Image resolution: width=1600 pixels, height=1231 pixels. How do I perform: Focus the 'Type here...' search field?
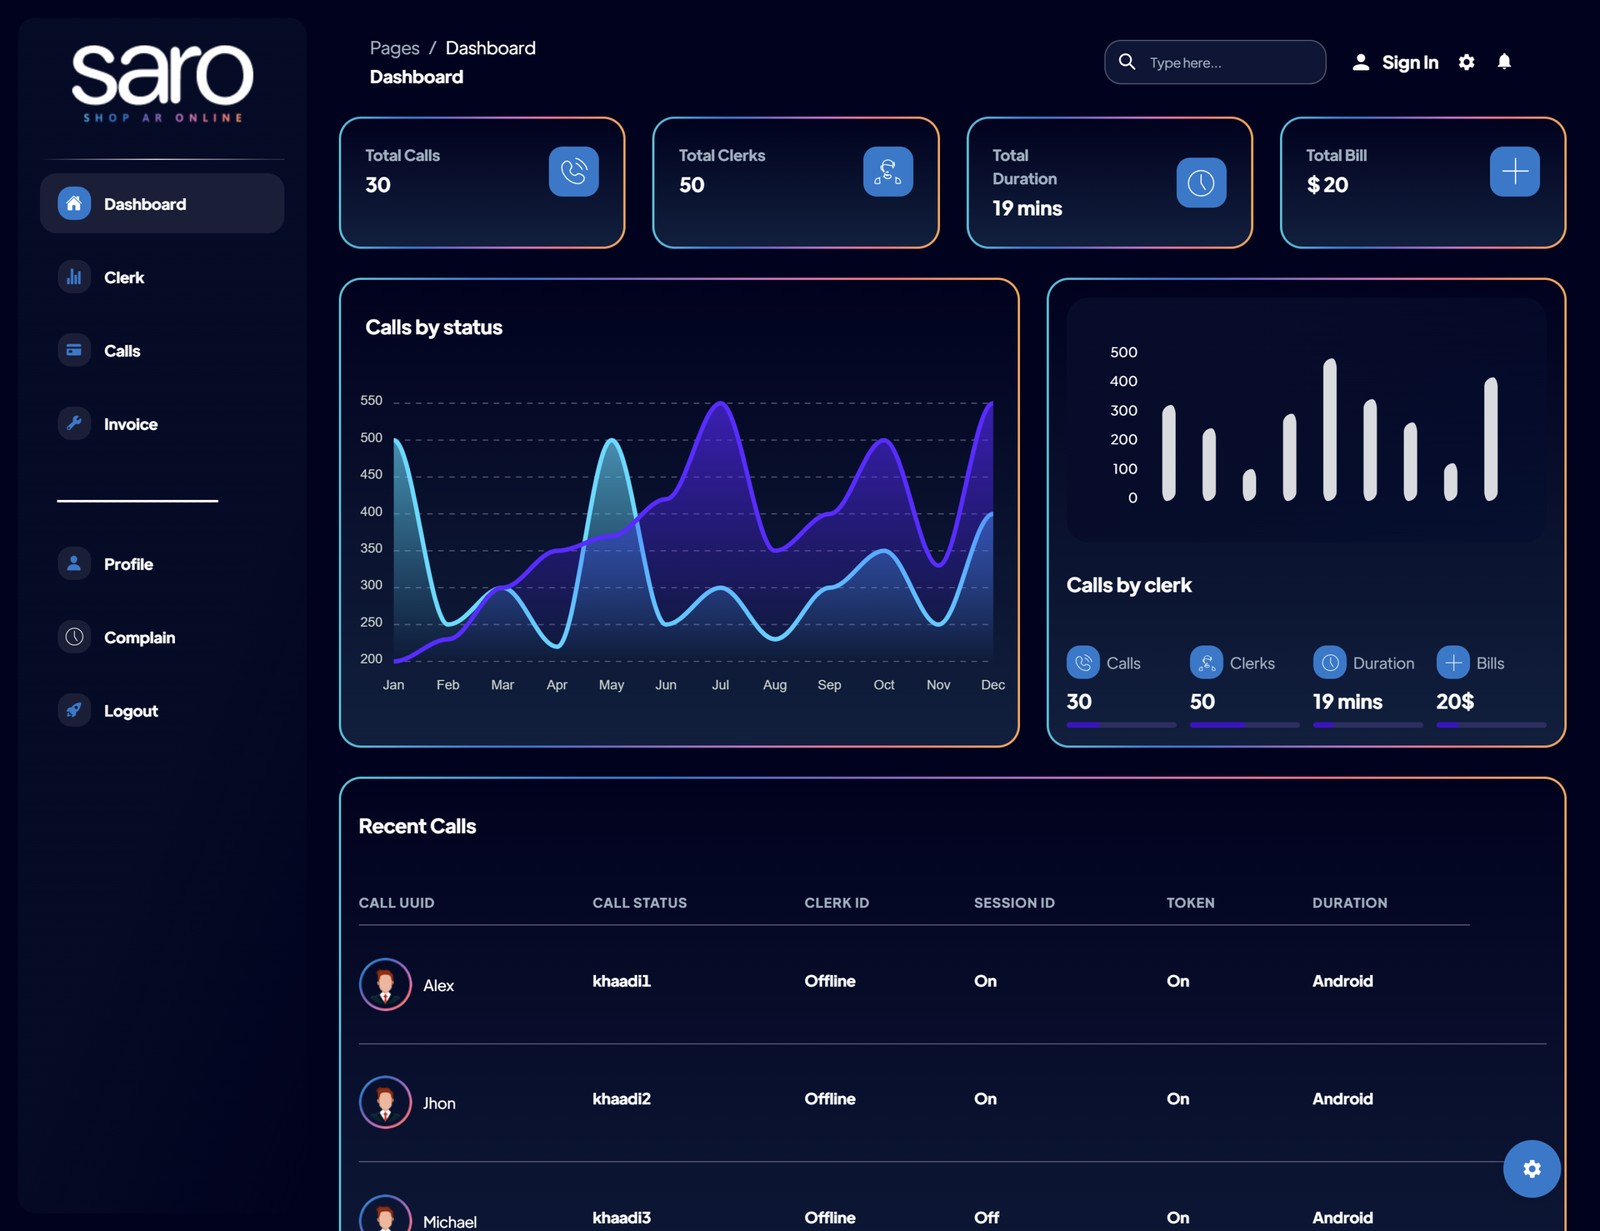pos(1230,63)
